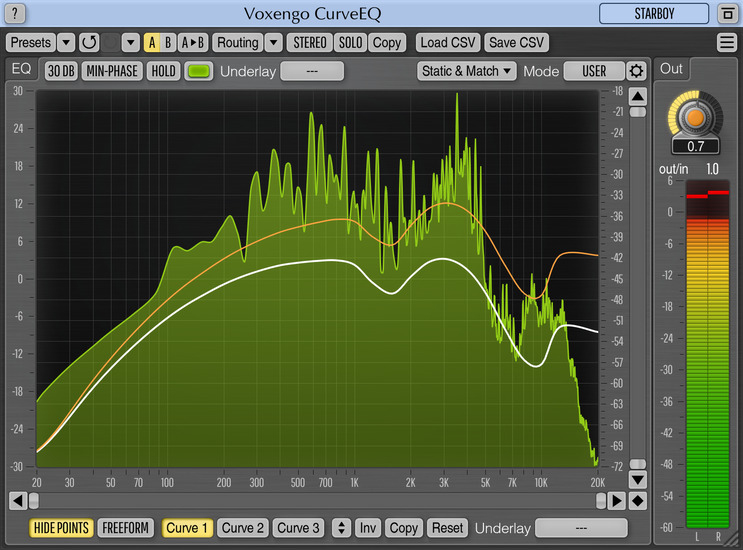Image resolution: width=743 pixels, height=550 pixels.
Task: Click the undo arrow icon
Action: (89, 43)
